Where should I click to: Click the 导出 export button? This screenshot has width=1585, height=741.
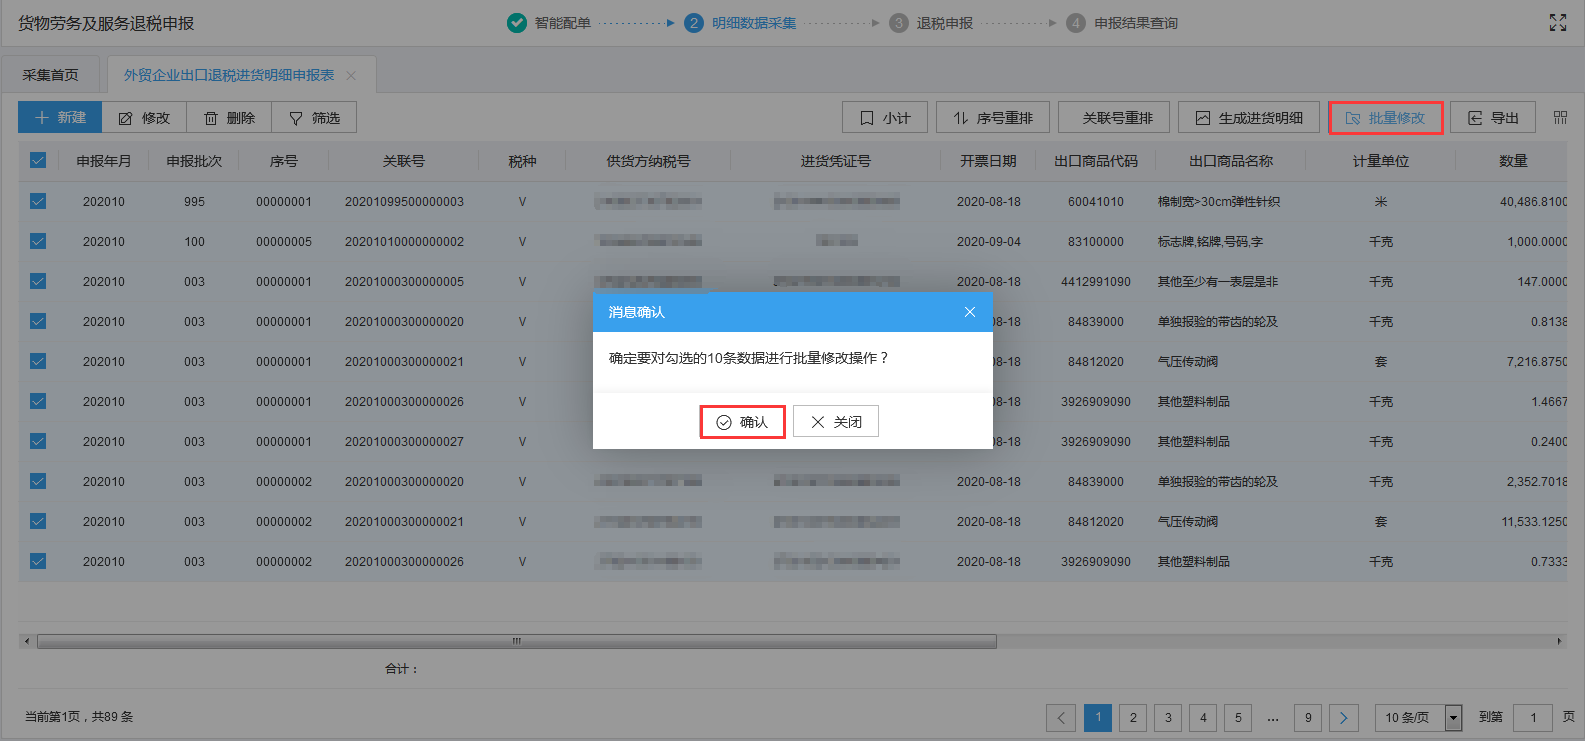click(1493, 118)
